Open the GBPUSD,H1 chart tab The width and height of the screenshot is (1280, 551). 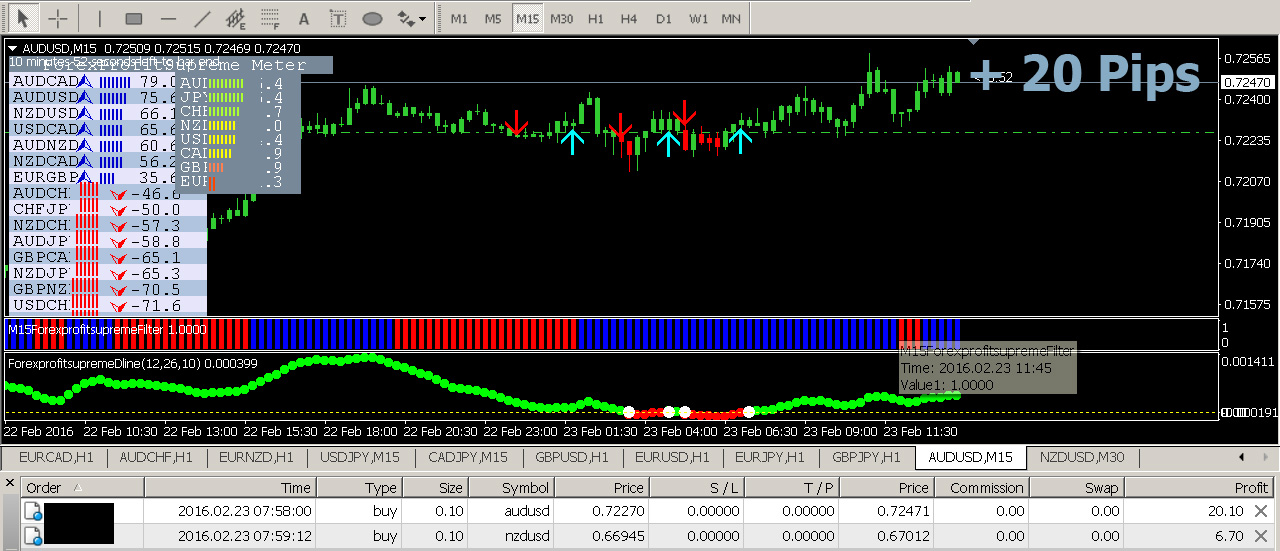(572, 458)
